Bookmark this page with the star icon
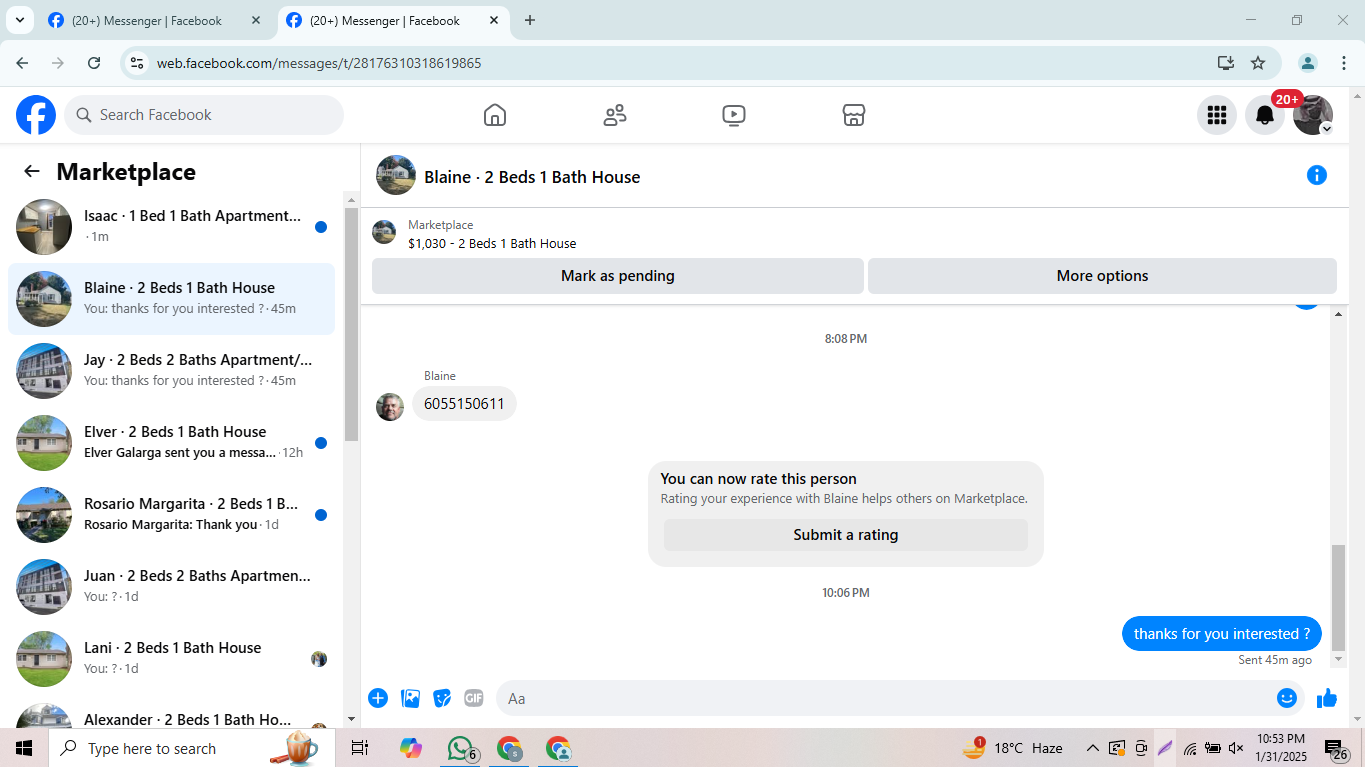This screenshot has width=1365, height=767. coord(1258,63)
